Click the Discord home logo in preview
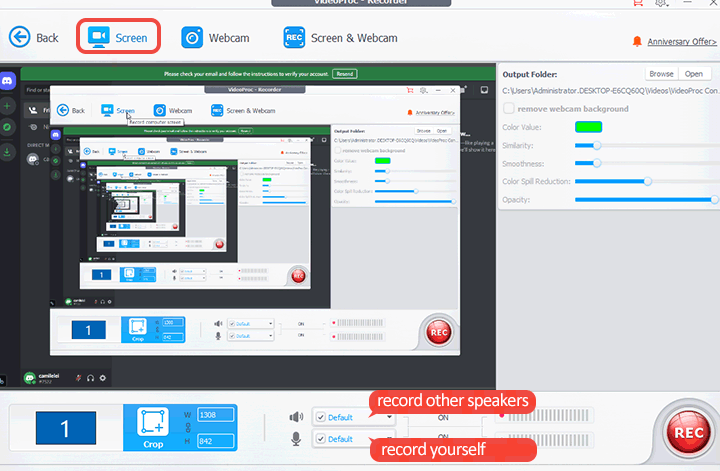This screenshot has width=720, height=471. (7, 81)
